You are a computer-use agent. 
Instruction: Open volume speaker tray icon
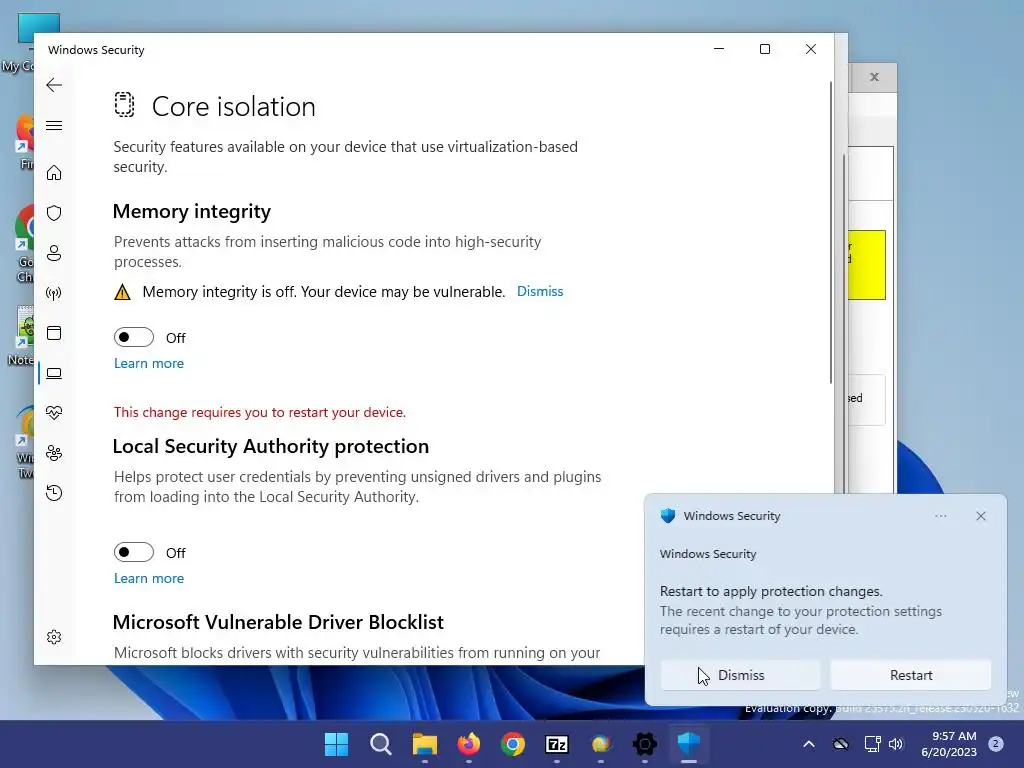point(896,744)
